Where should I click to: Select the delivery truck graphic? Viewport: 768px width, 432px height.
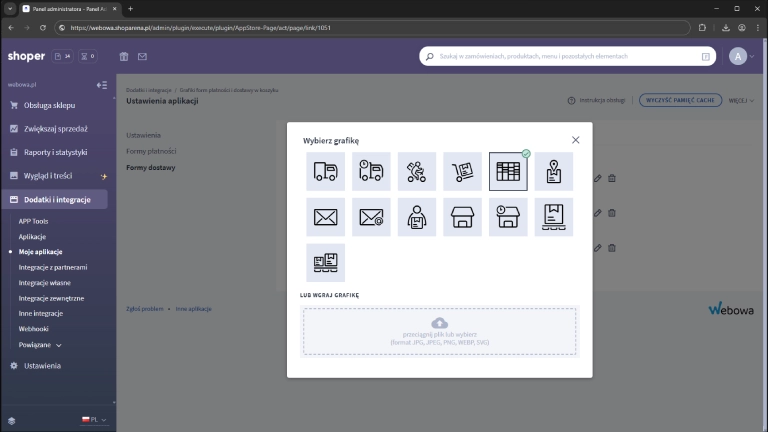pyautogui.click(x=325, y=171)
